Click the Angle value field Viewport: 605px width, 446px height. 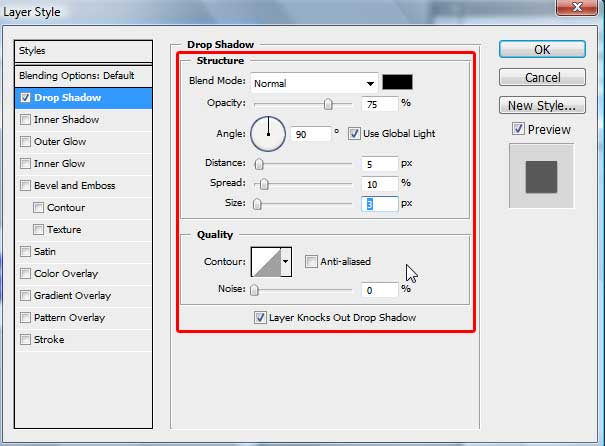tap(311, 134)
